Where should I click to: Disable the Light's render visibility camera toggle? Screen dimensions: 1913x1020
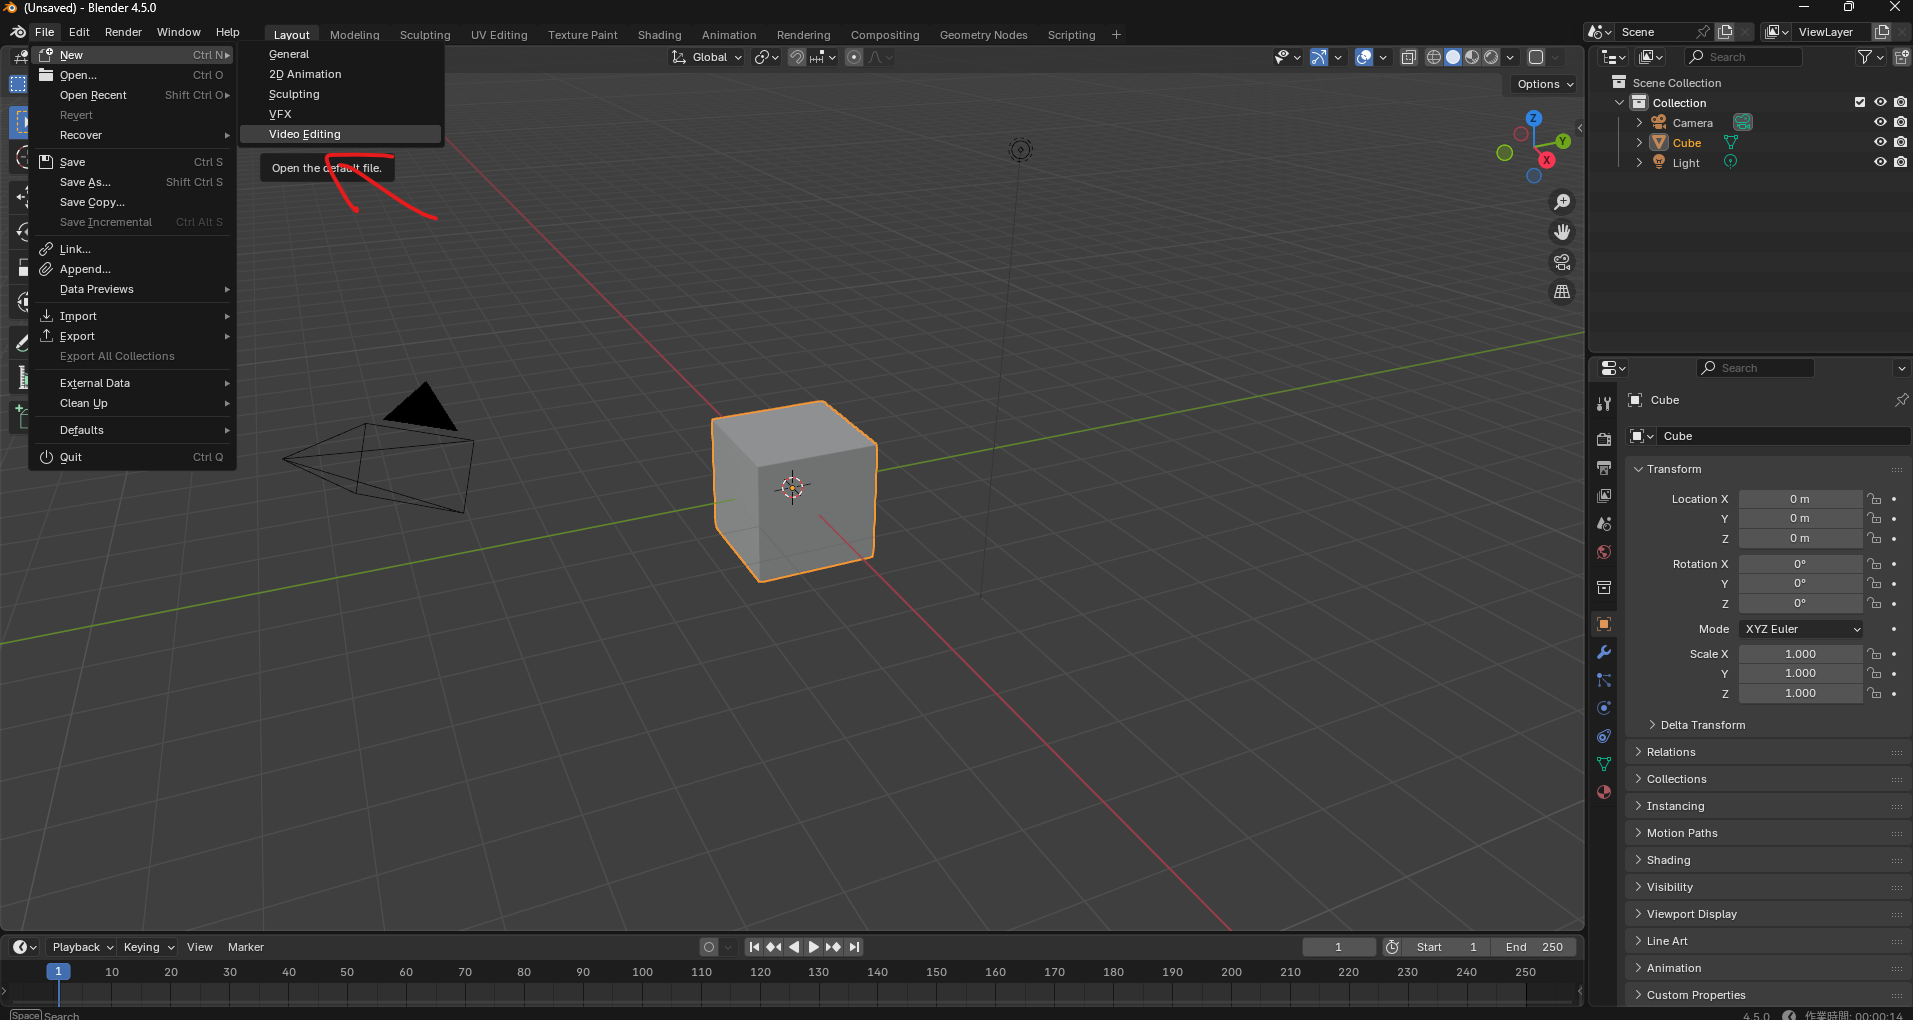coord(1901,162)
